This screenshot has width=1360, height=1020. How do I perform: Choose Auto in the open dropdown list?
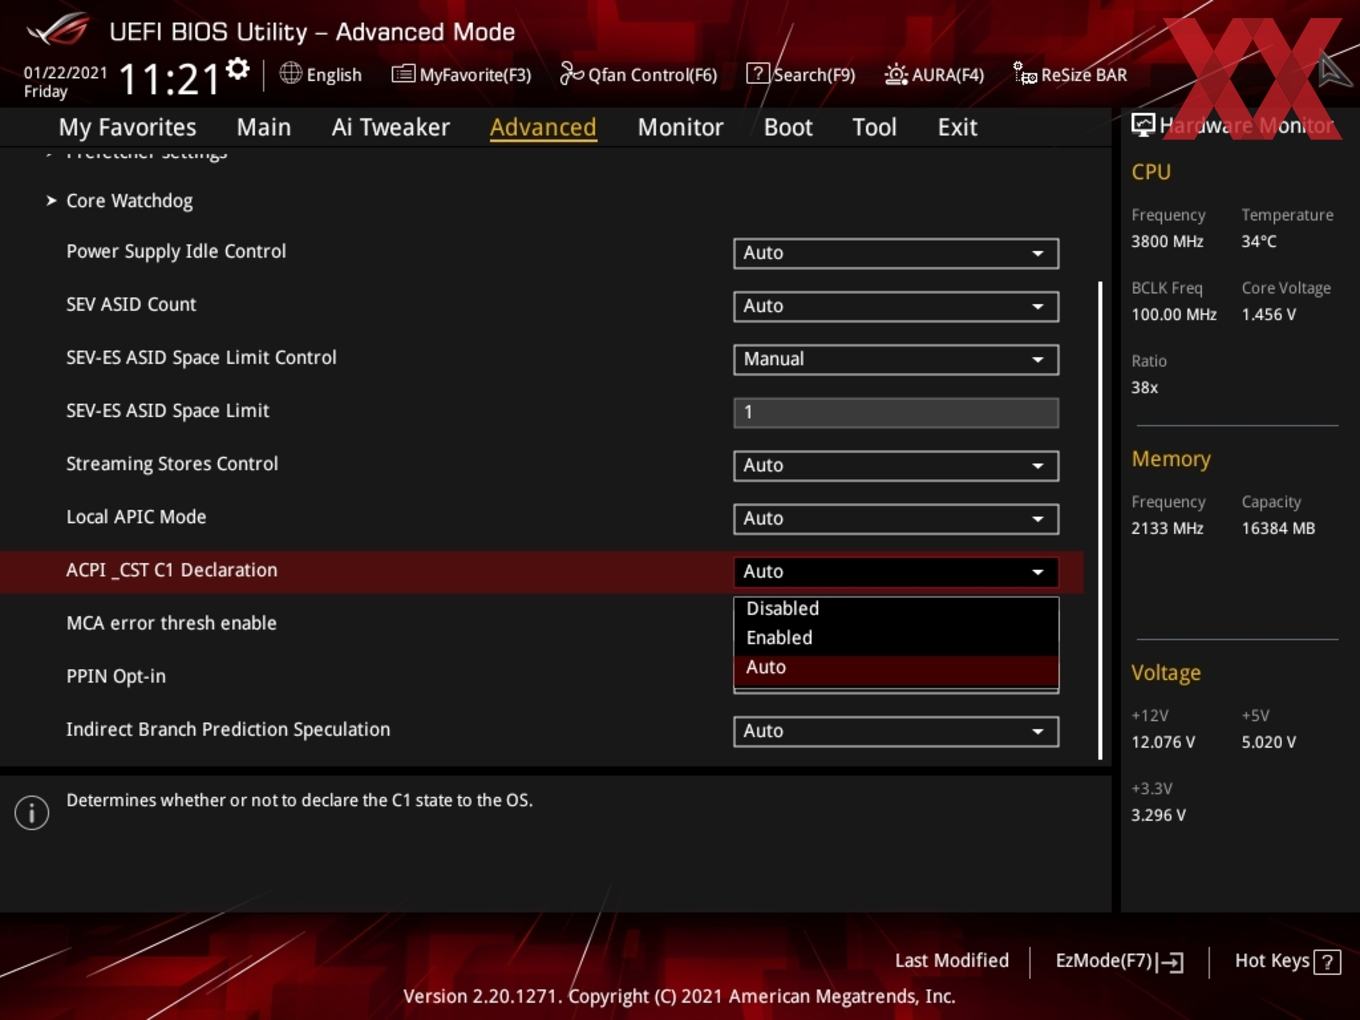(896, 668)
